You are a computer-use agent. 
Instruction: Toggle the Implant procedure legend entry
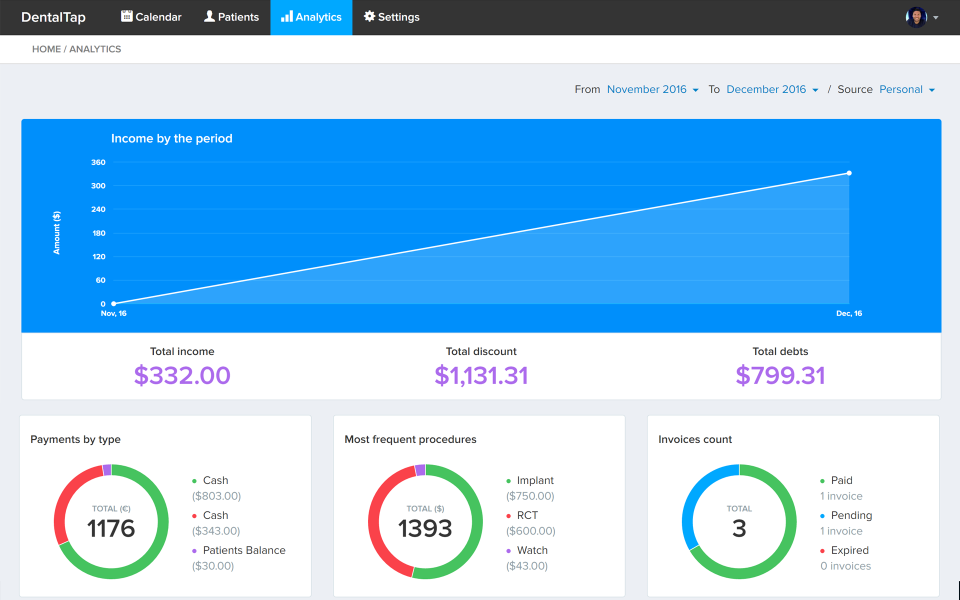[530, 481]
